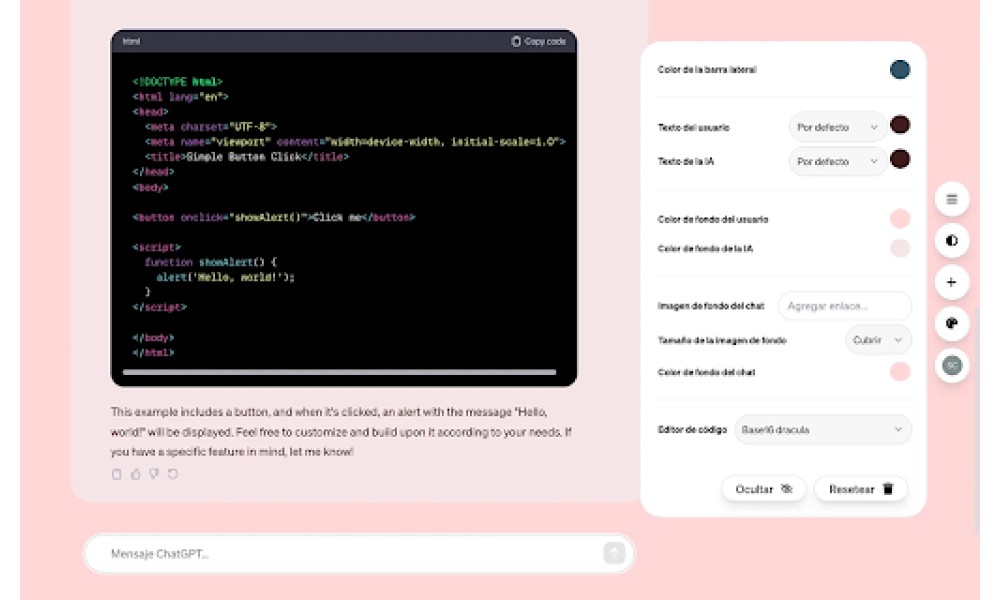
Task: Click the alert('Hello, world!') code line
Action: click(x=225, y=277)
